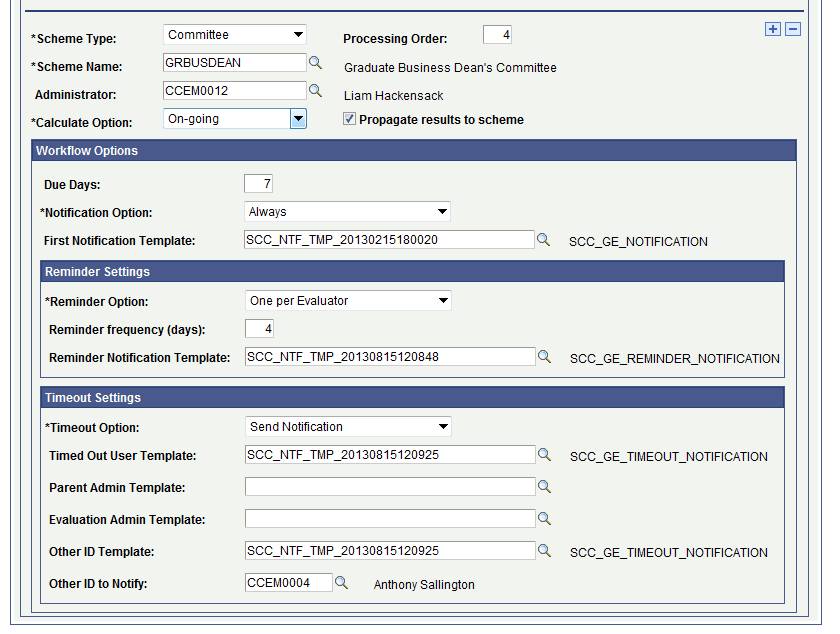Click the delete row minus icon

coord(793,29)
